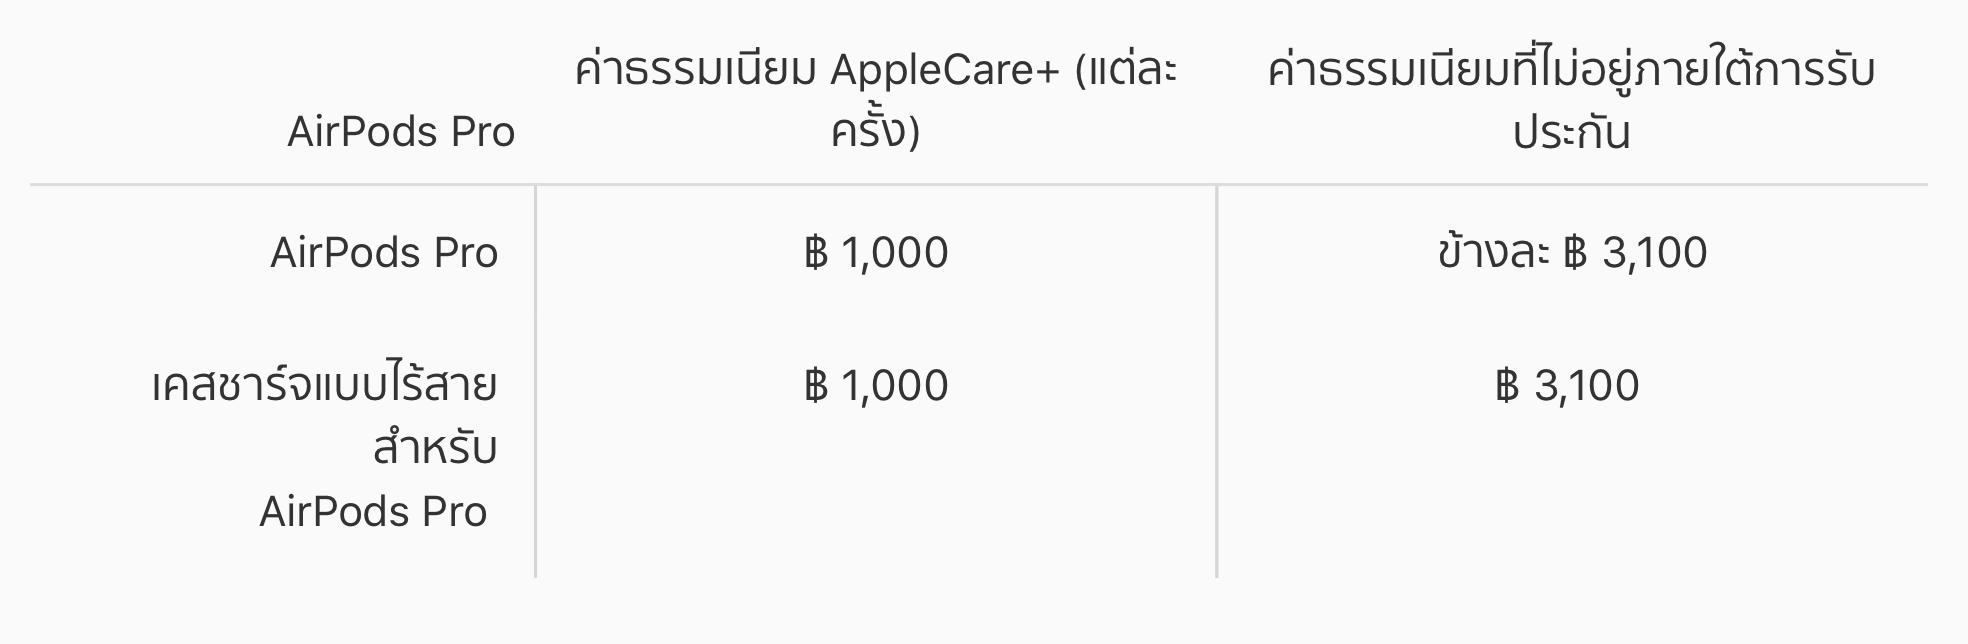
Task: Click the vertical divider before the last column
Action: 1217,380
